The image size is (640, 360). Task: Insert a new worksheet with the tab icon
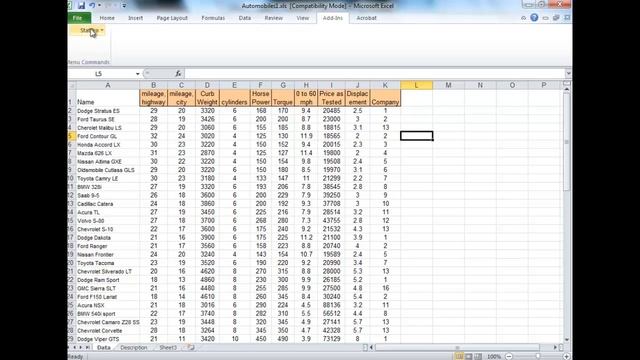(191, 348)
